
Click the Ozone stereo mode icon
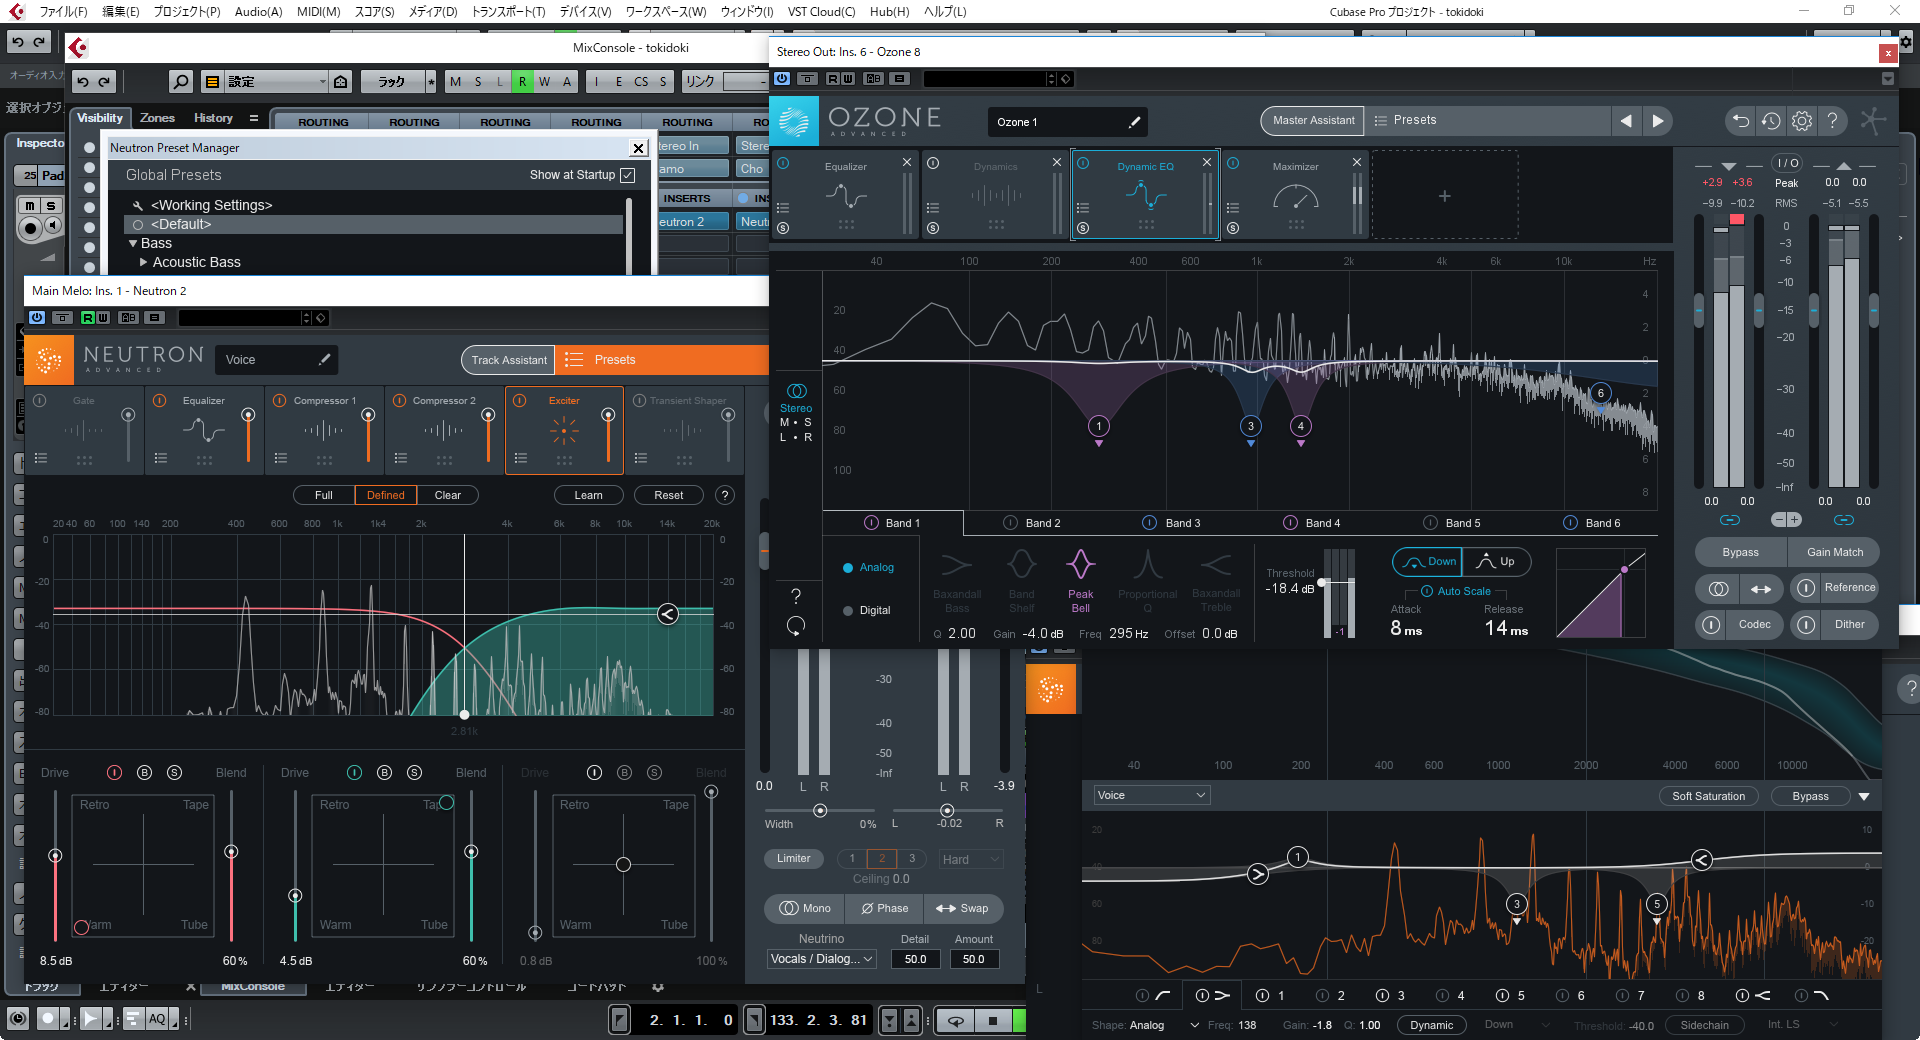click(797, 391)
